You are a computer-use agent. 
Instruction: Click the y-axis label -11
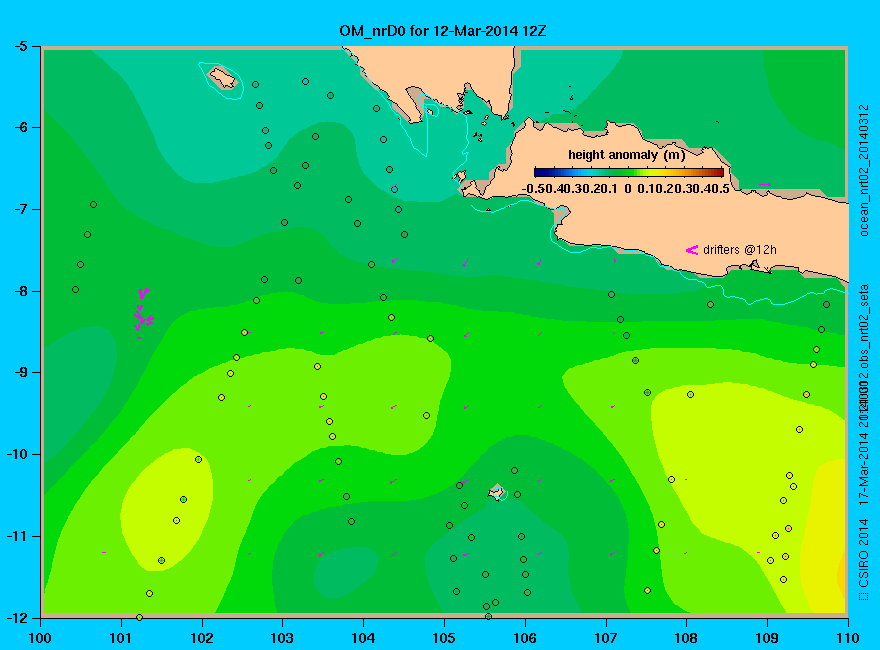click(x=17, y=536)
